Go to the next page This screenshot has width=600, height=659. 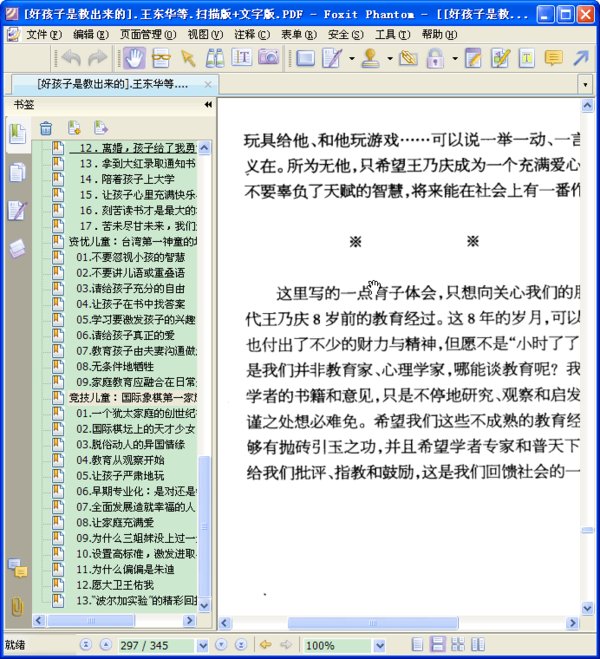221,644
